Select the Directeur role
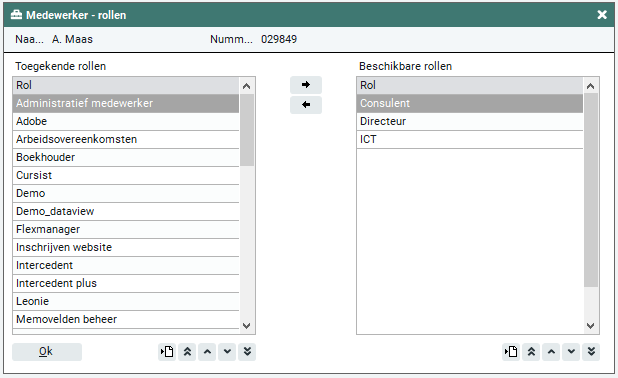The height and width of the screenshot is (378, 618). [470, 121]
